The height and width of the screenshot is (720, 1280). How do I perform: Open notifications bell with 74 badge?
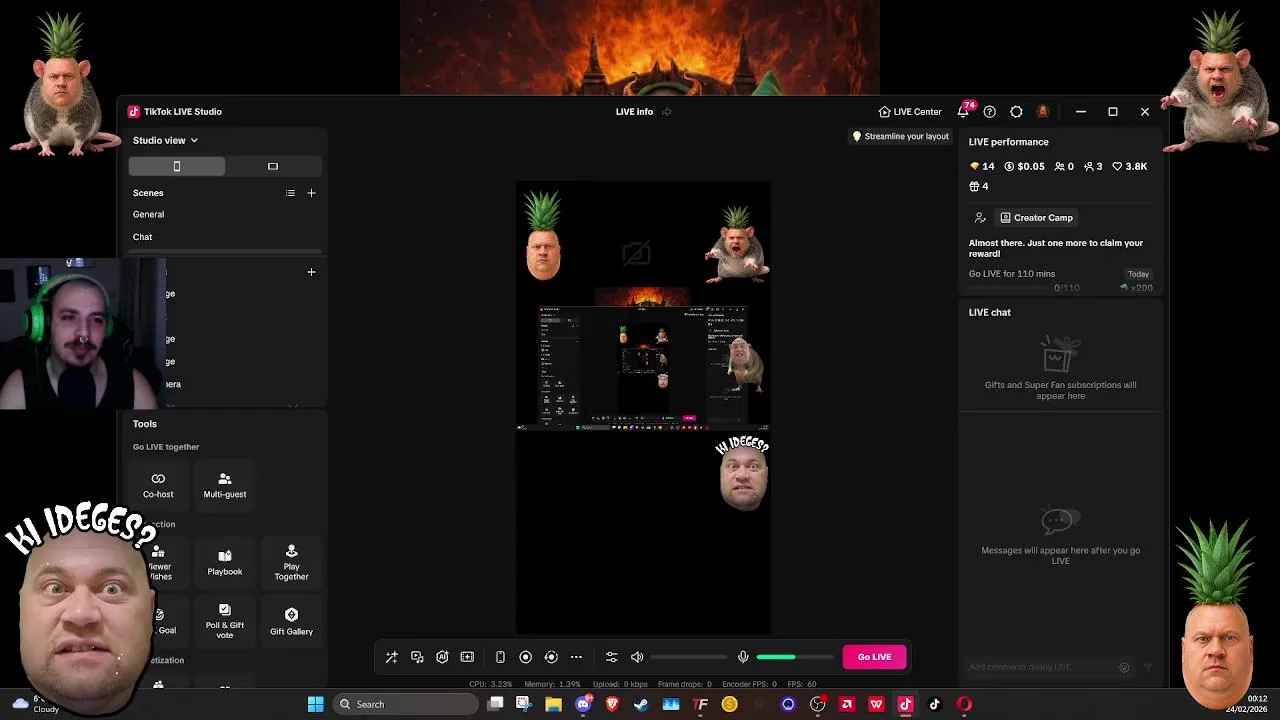963,111
